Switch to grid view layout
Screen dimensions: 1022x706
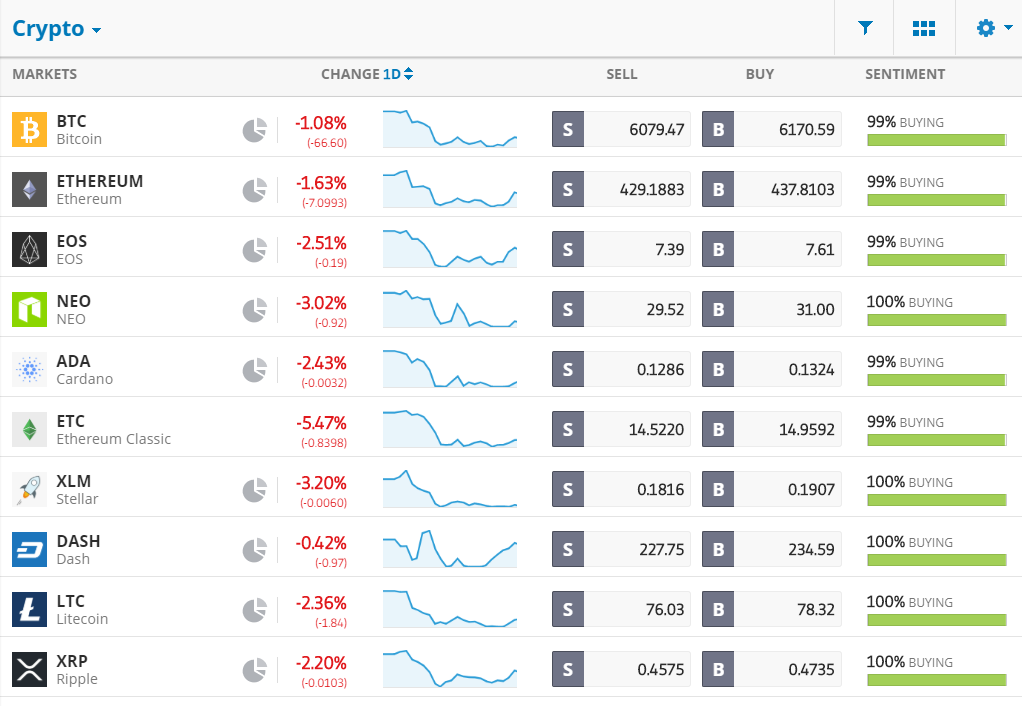click(924, 28)
